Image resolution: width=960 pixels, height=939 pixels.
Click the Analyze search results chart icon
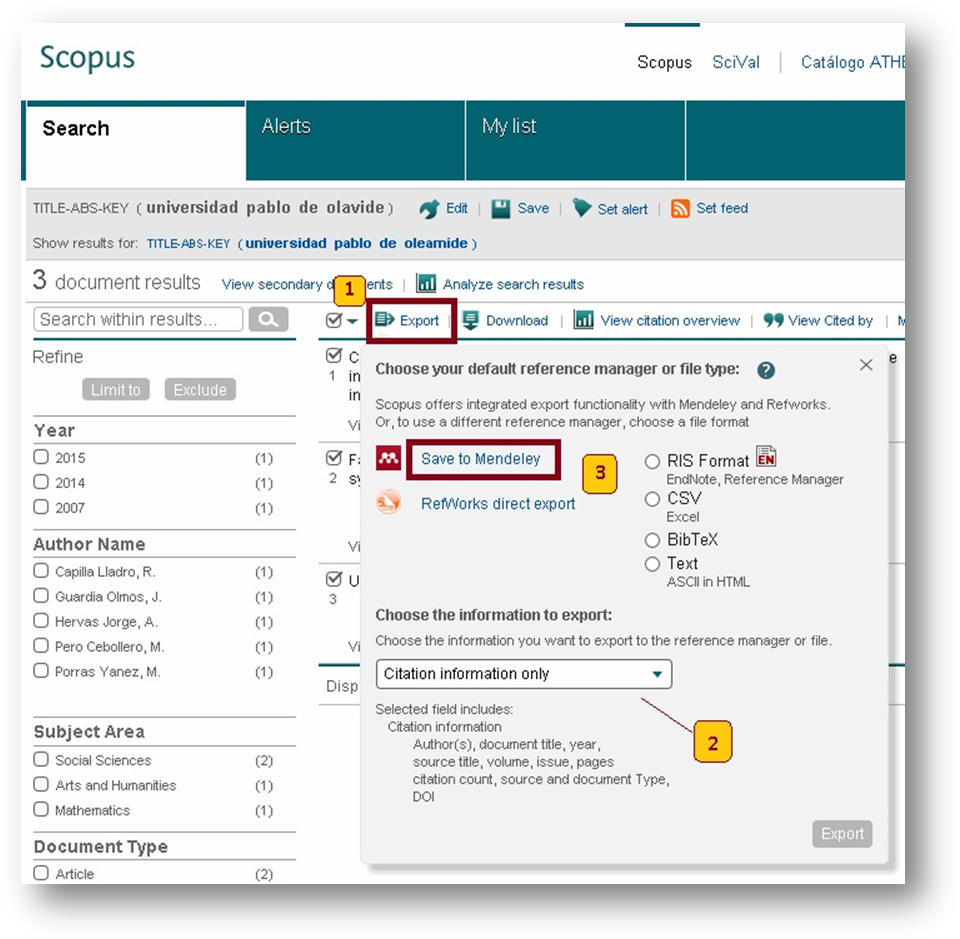point(426,283)
